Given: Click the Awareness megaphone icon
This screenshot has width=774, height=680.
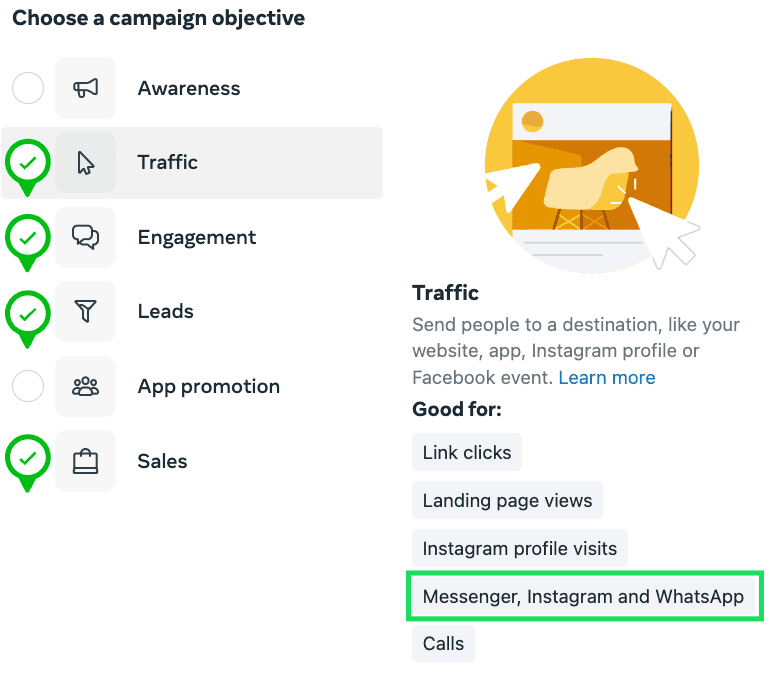Looking at the screenshot, I should coord(85,88).
